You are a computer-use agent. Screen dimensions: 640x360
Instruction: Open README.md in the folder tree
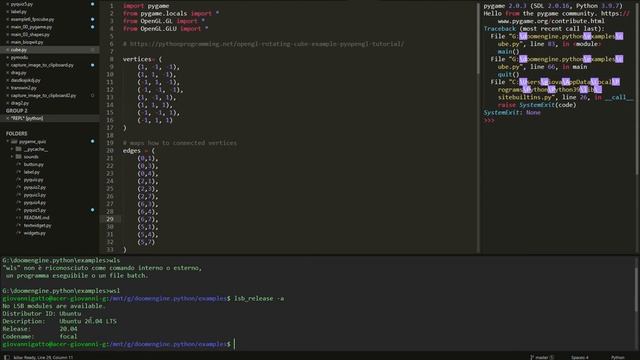tap(36, 218)
